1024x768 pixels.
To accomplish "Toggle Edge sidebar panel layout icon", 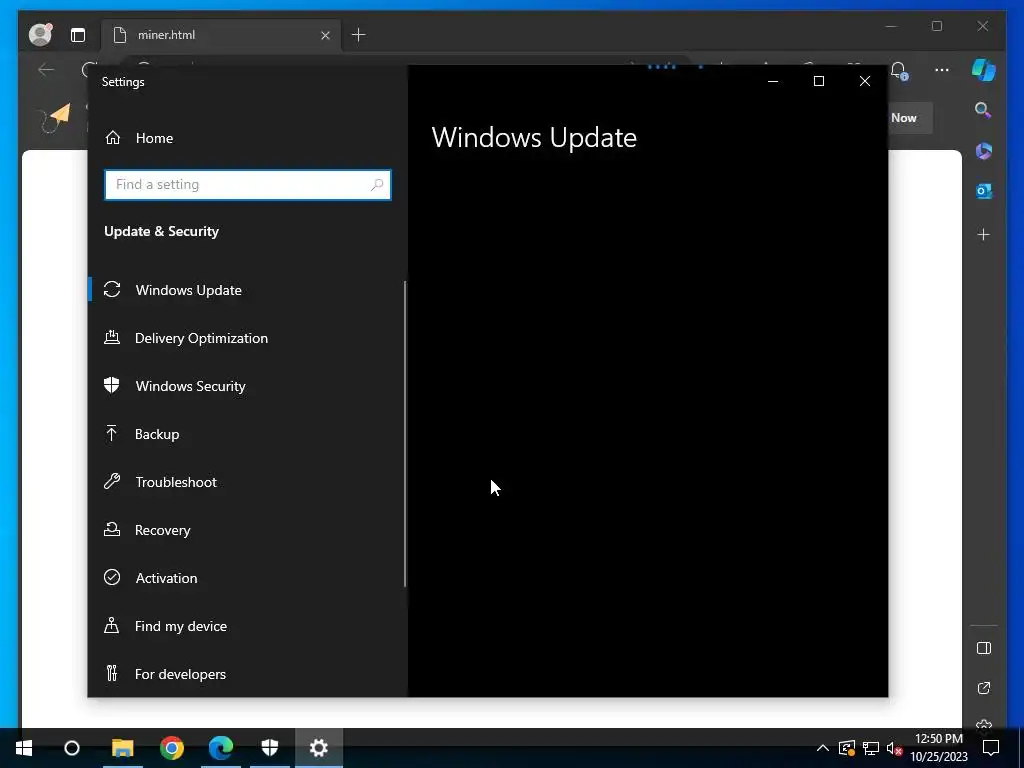I will pos(984,648).
